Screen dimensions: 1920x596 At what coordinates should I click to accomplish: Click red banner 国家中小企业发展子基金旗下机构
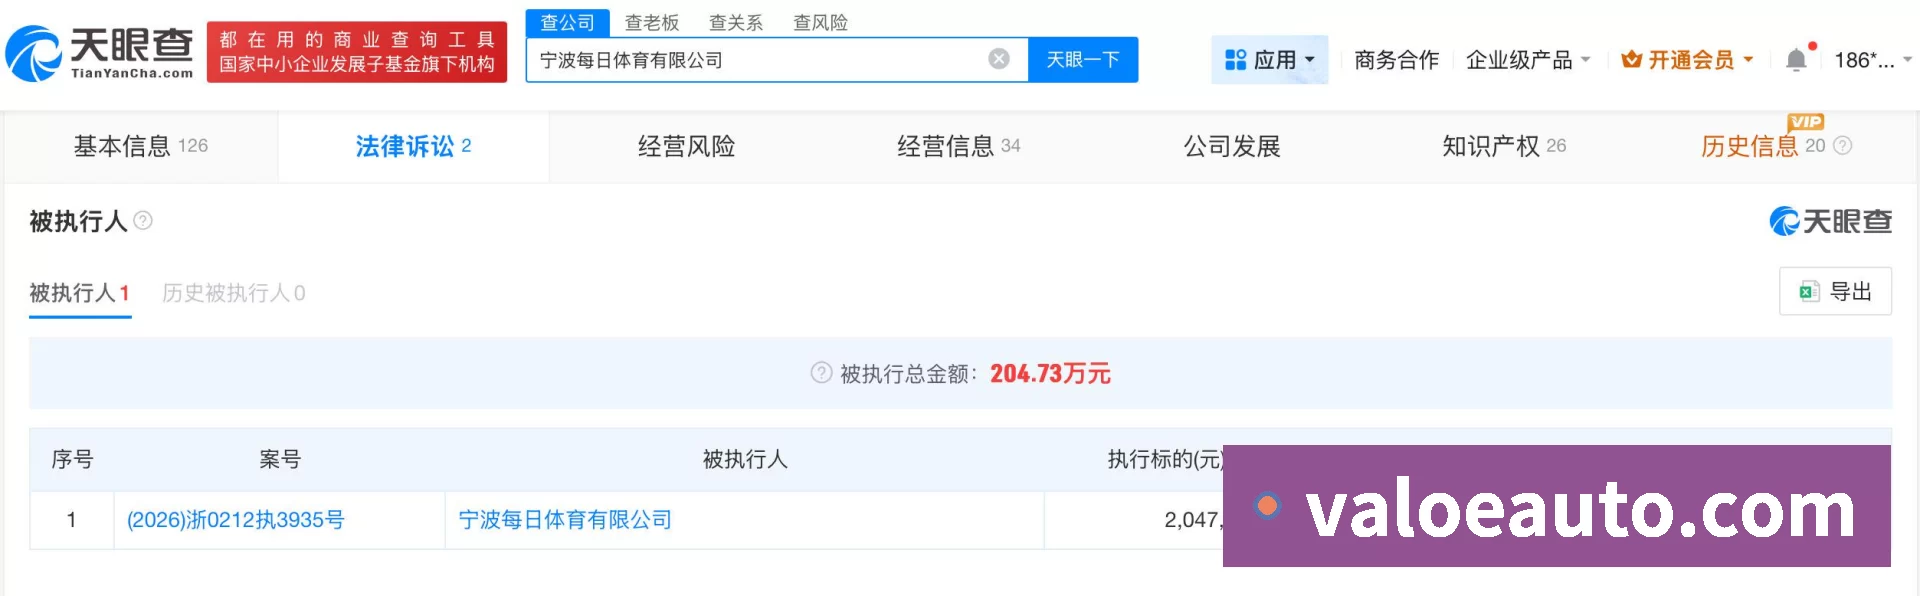pyautogui.click(x=357, y=52)
